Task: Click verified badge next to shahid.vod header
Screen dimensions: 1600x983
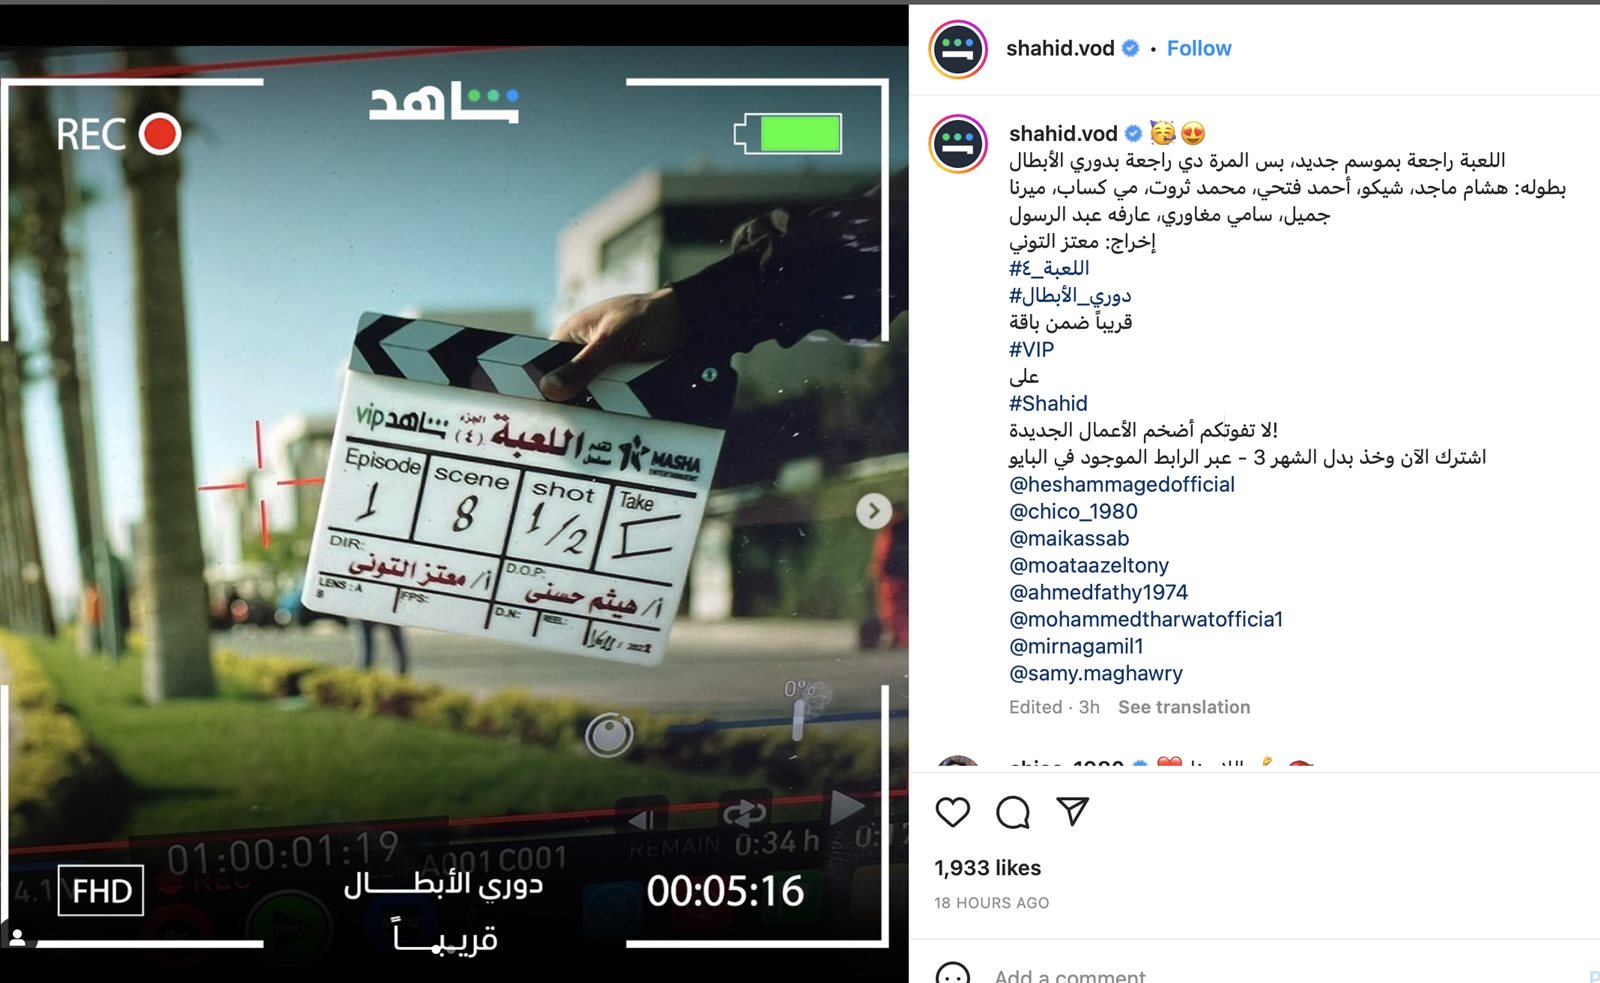Action: click(1130, 48)
